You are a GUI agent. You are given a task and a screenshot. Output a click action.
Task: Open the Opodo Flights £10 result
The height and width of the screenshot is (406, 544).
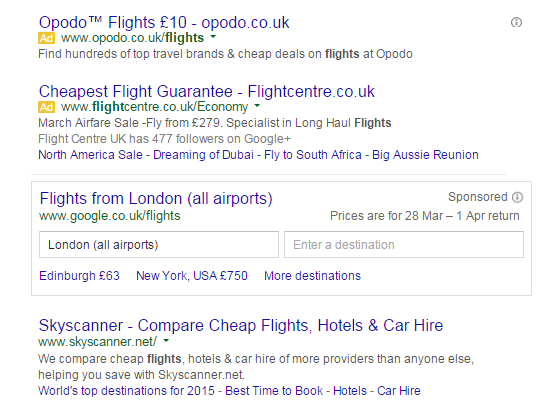[x=164, y=23]
